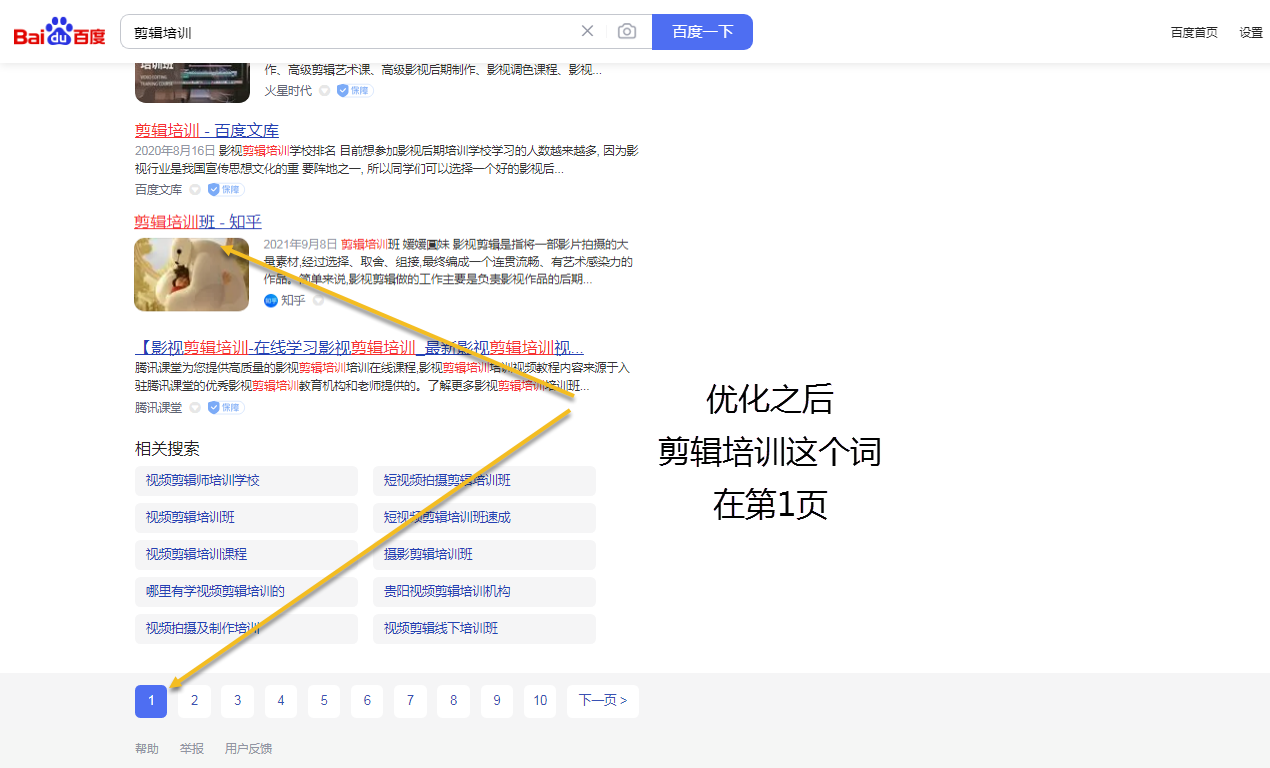Click the Baidu logo
The image size is (1270, 768).
[x=58, y=30]
